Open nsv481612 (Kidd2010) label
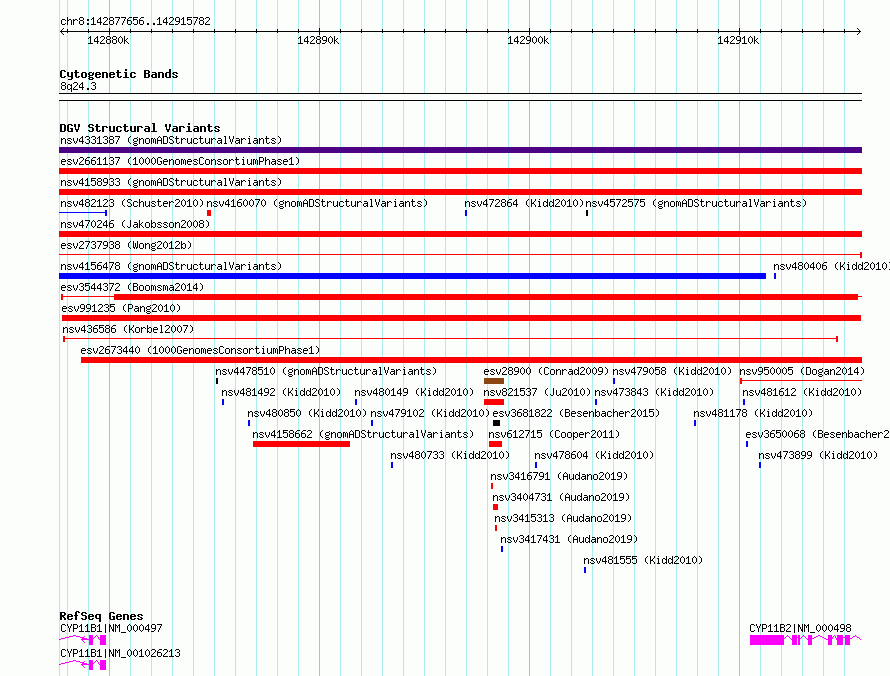 pos(802,392)
